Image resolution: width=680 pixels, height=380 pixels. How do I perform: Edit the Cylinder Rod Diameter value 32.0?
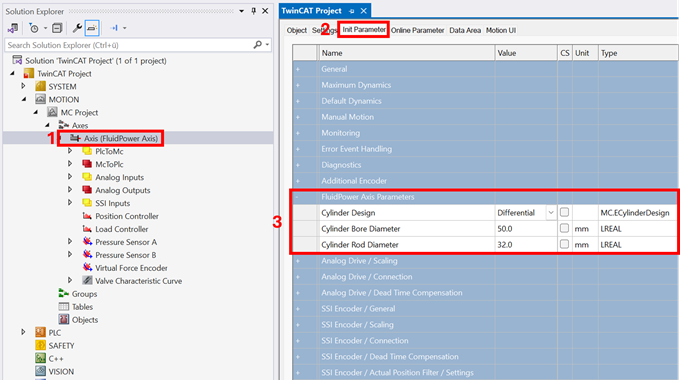click(526, 245)
